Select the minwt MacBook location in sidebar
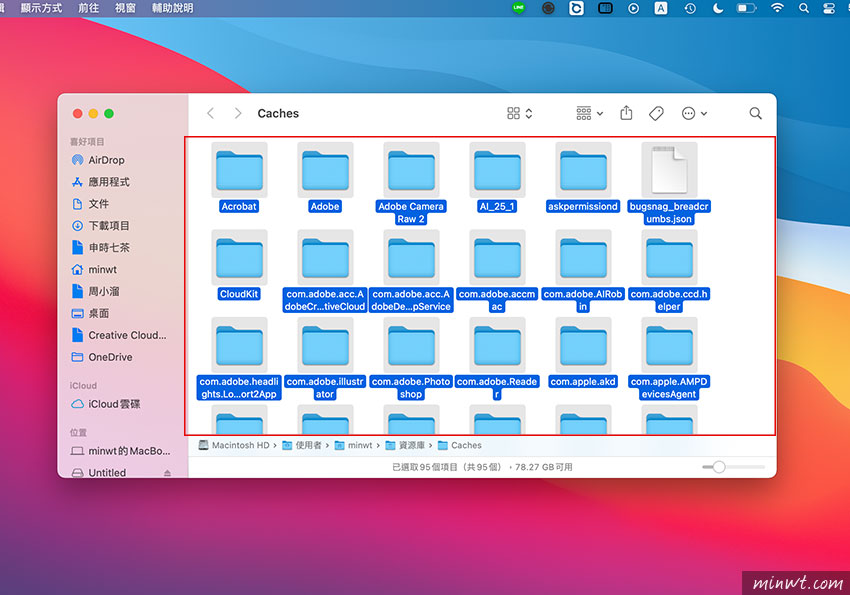The image size is (850, 595). tap(121, 451)
